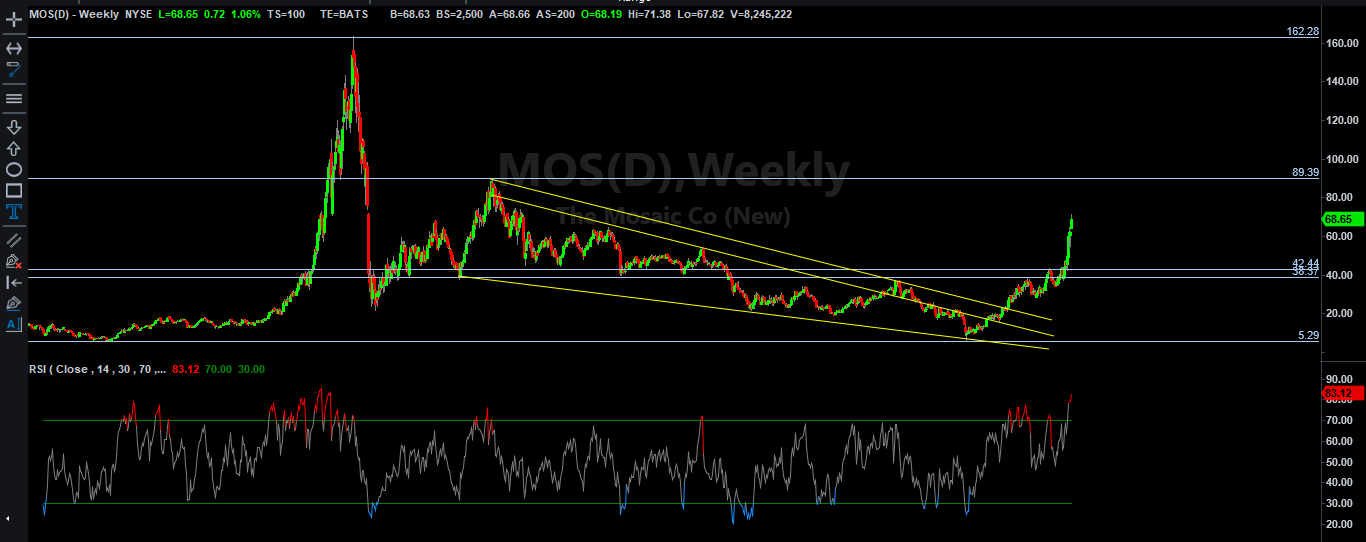Click the small arrow at bottom-left corner
1366x542 pixels.
[8, 519]
